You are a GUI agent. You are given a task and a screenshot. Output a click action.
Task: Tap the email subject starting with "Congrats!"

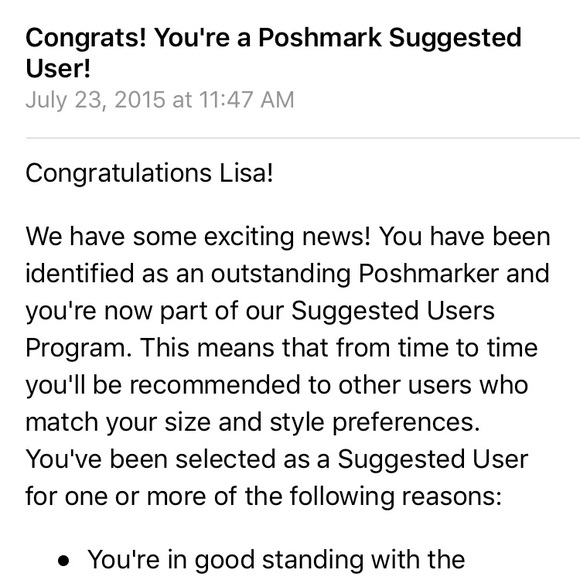273,53
